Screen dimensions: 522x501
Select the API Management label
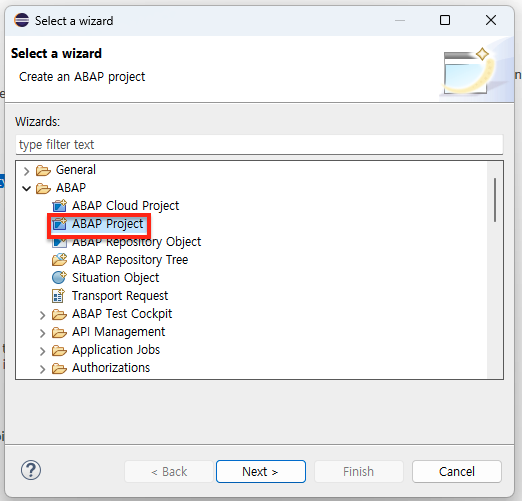118,332
